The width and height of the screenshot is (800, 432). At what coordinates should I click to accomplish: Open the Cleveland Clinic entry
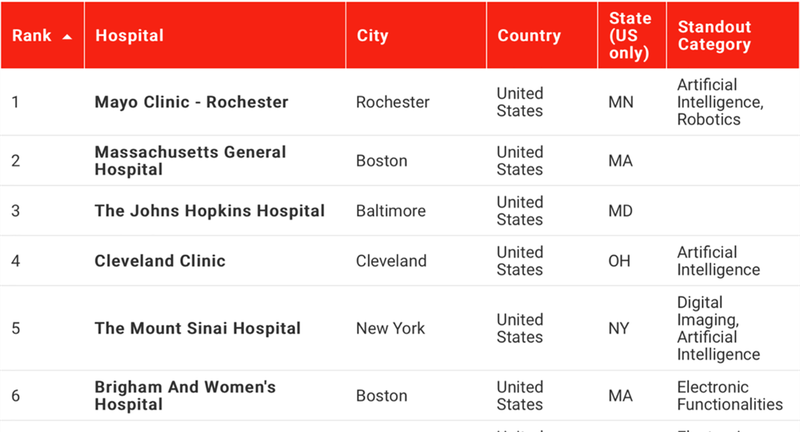(160, 261)
